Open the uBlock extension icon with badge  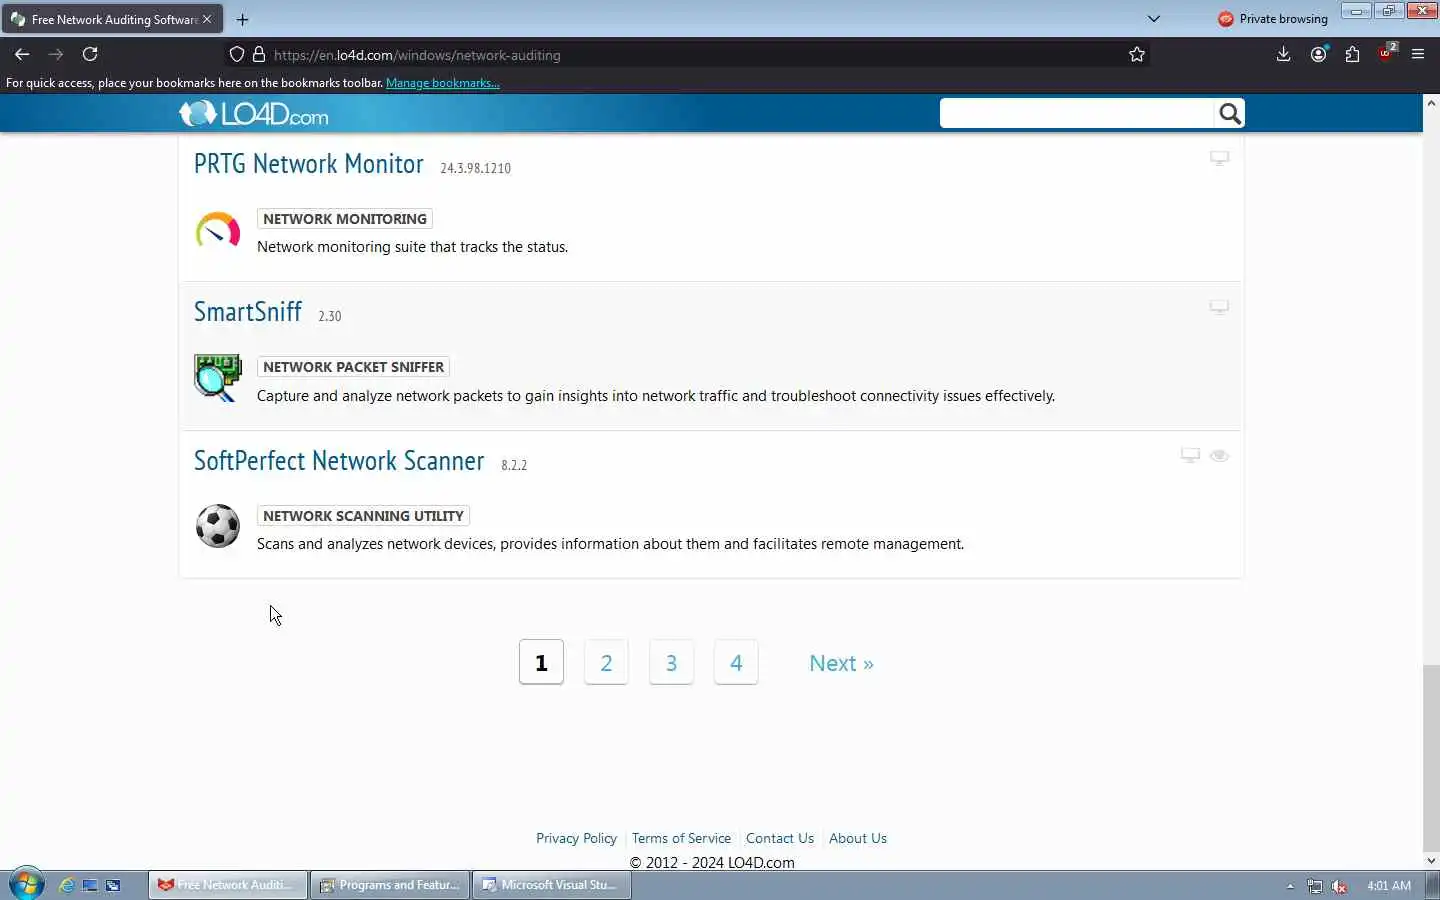point(1387,53)
